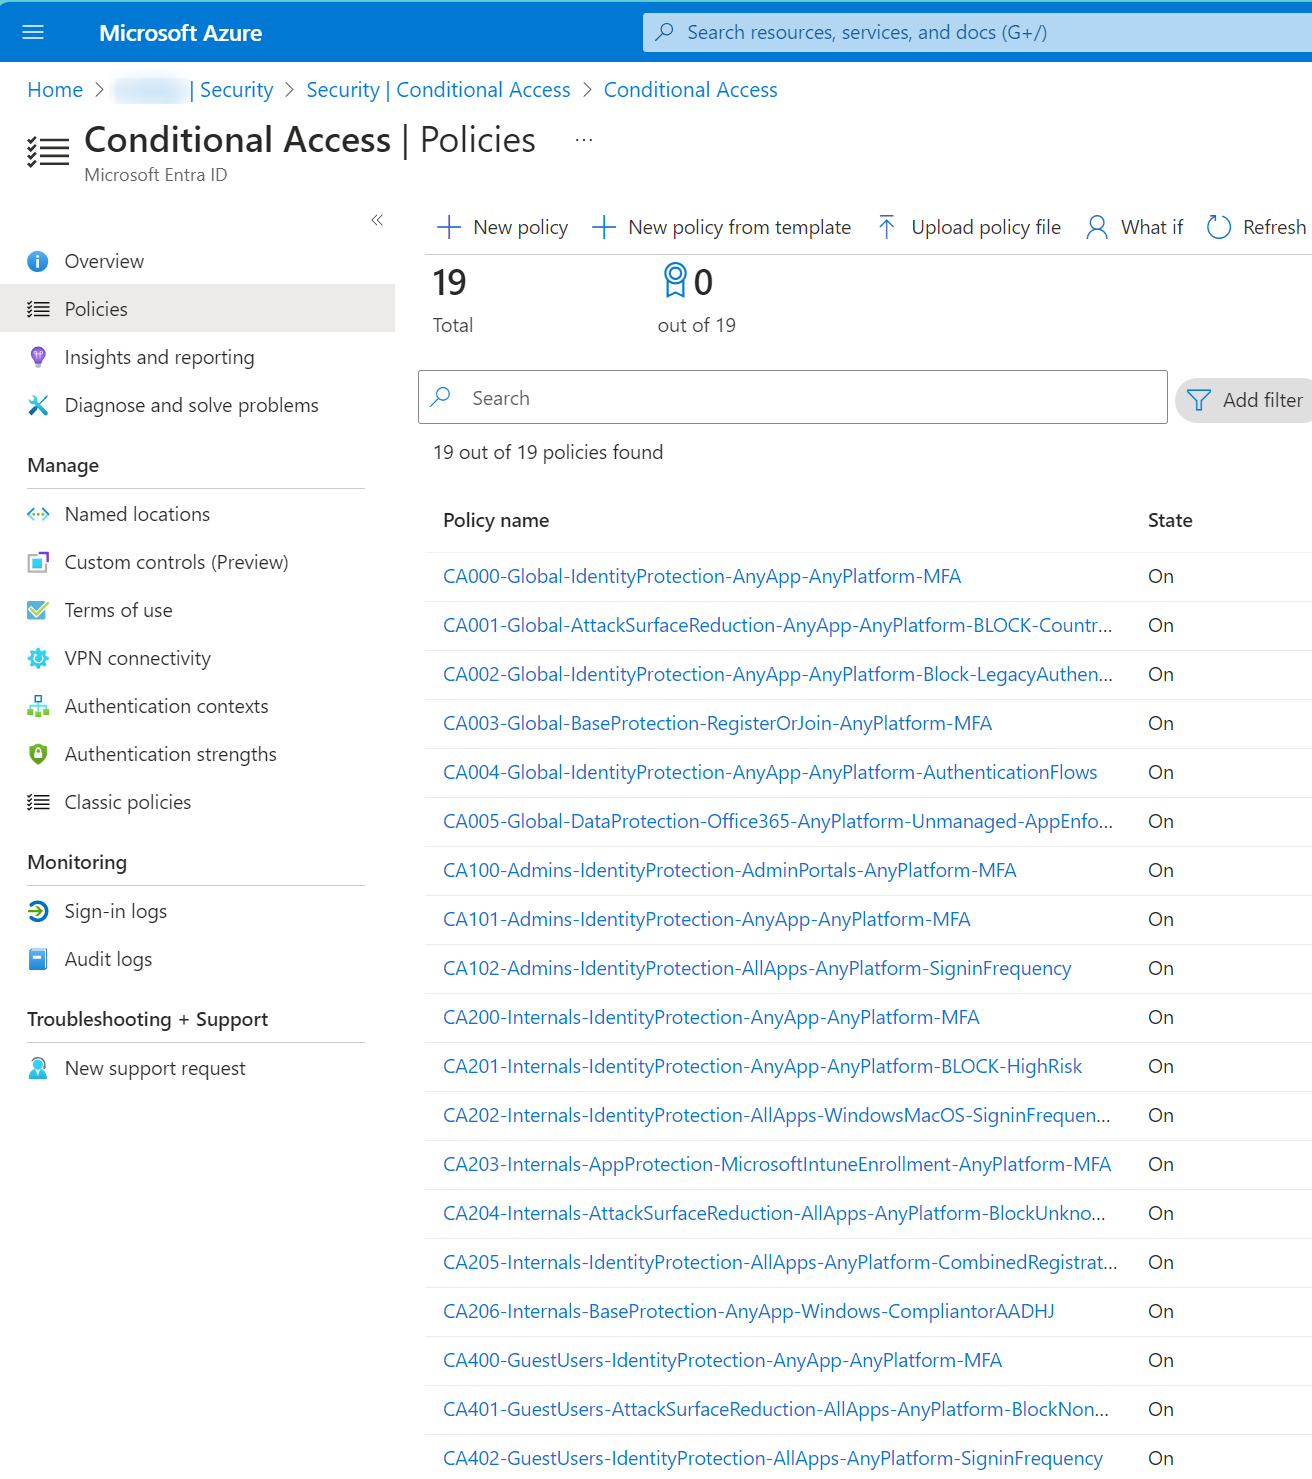Viewport: 1312px width, 1479px height.
Task: Click the Sign-in logs icon
Action: tap(38, 911)
